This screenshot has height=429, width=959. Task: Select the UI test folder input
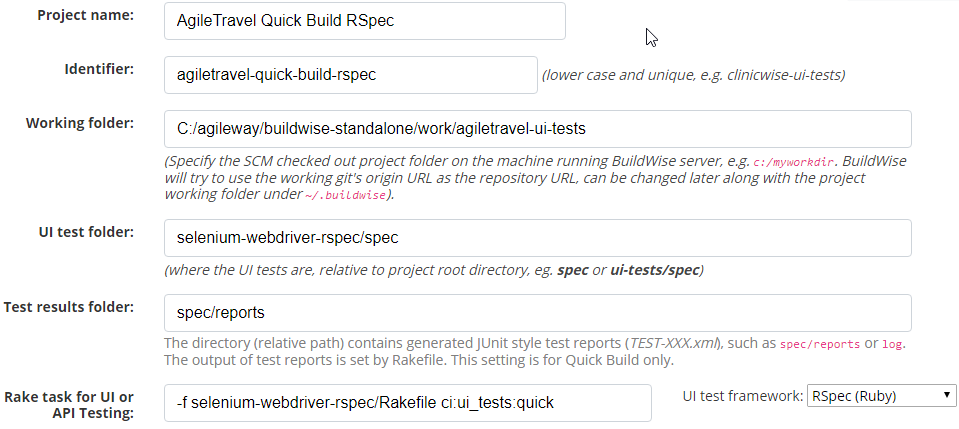(x=538, y=237)
